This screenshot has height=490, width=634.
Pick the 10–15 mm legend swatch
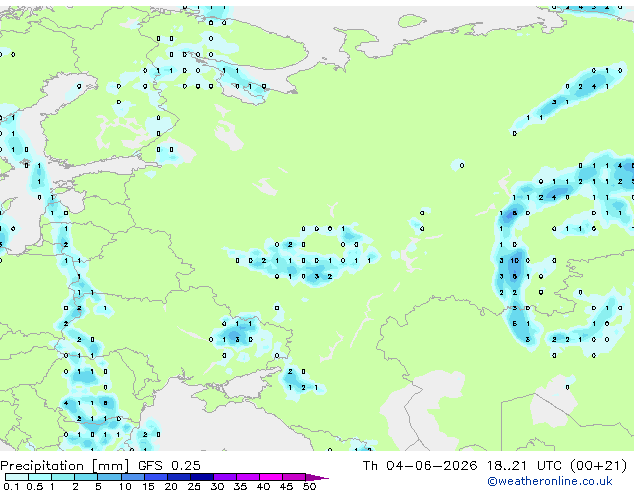(x=132, y=477)
